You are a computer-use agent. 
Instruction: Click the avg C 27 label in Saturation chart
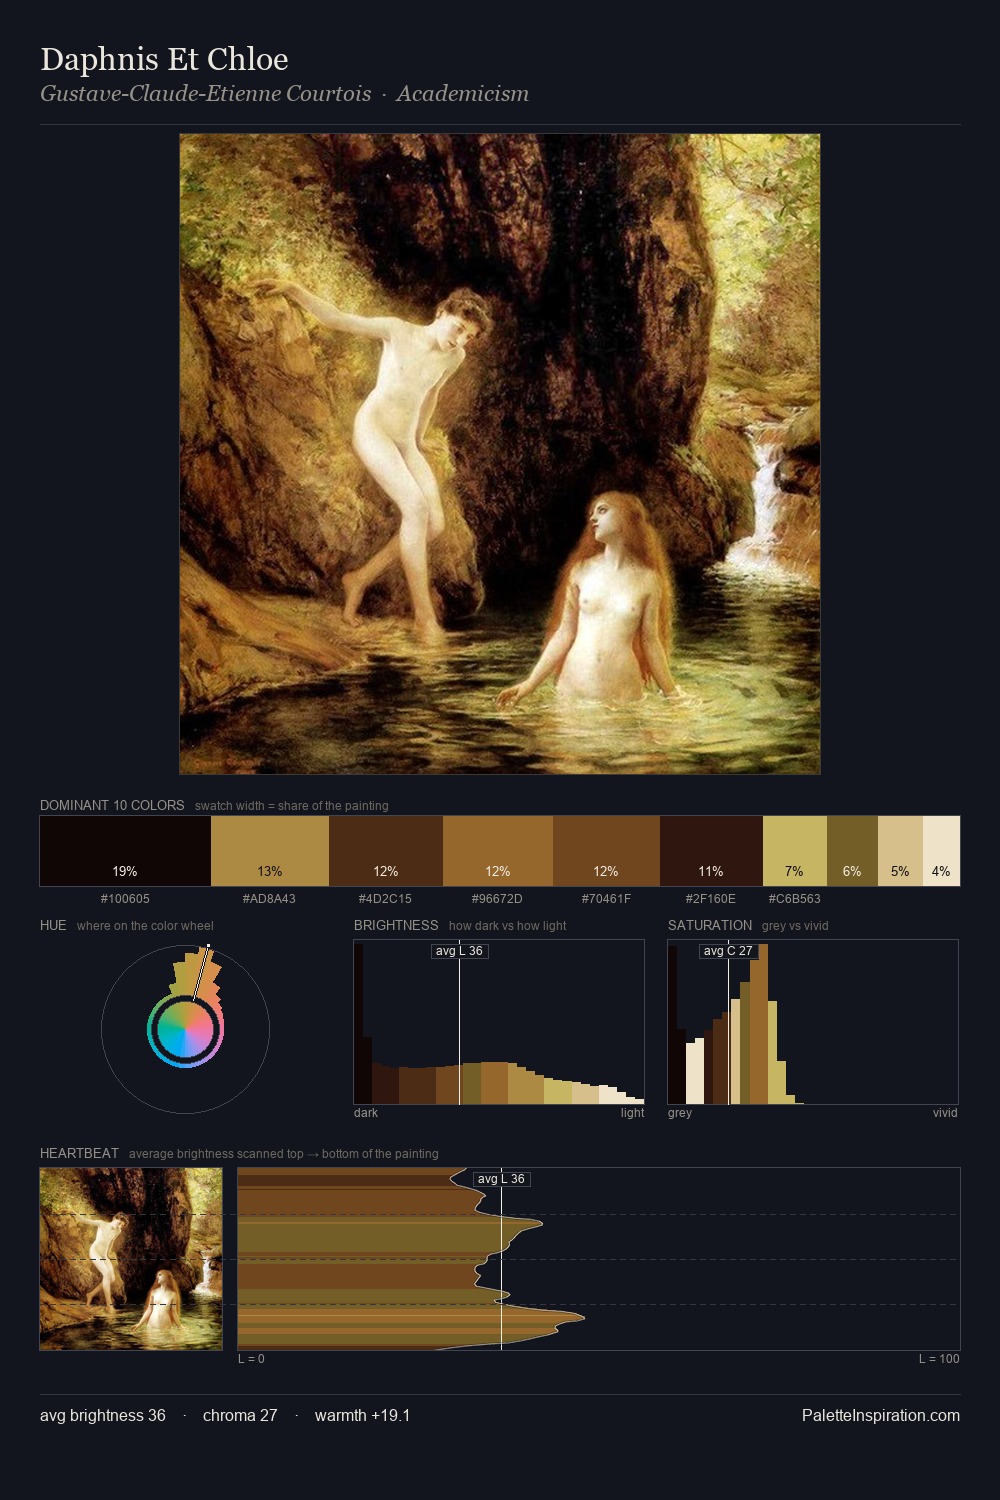(727, 951)
